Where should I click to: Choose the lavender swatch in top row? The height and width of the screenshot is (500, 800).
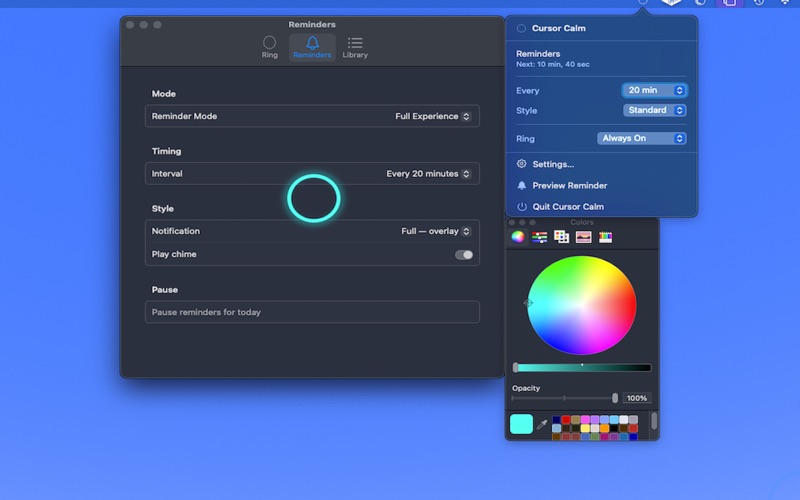(x=595, y=419)
